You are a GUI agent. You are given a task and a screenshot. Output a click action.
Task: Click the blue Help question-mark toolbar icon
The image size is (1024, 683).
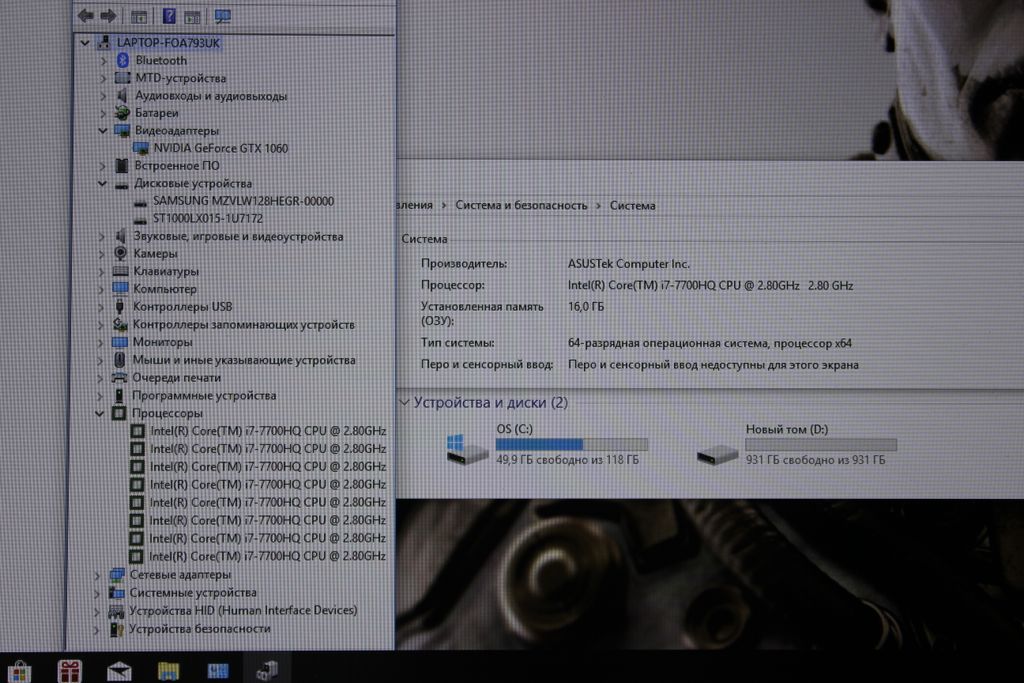[168, 16]
